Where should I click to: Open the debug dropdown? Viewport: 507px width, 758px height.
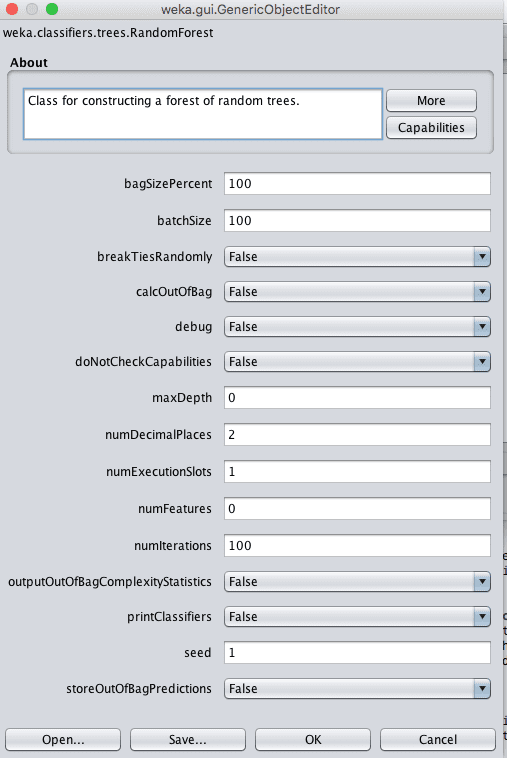[357, 327]
